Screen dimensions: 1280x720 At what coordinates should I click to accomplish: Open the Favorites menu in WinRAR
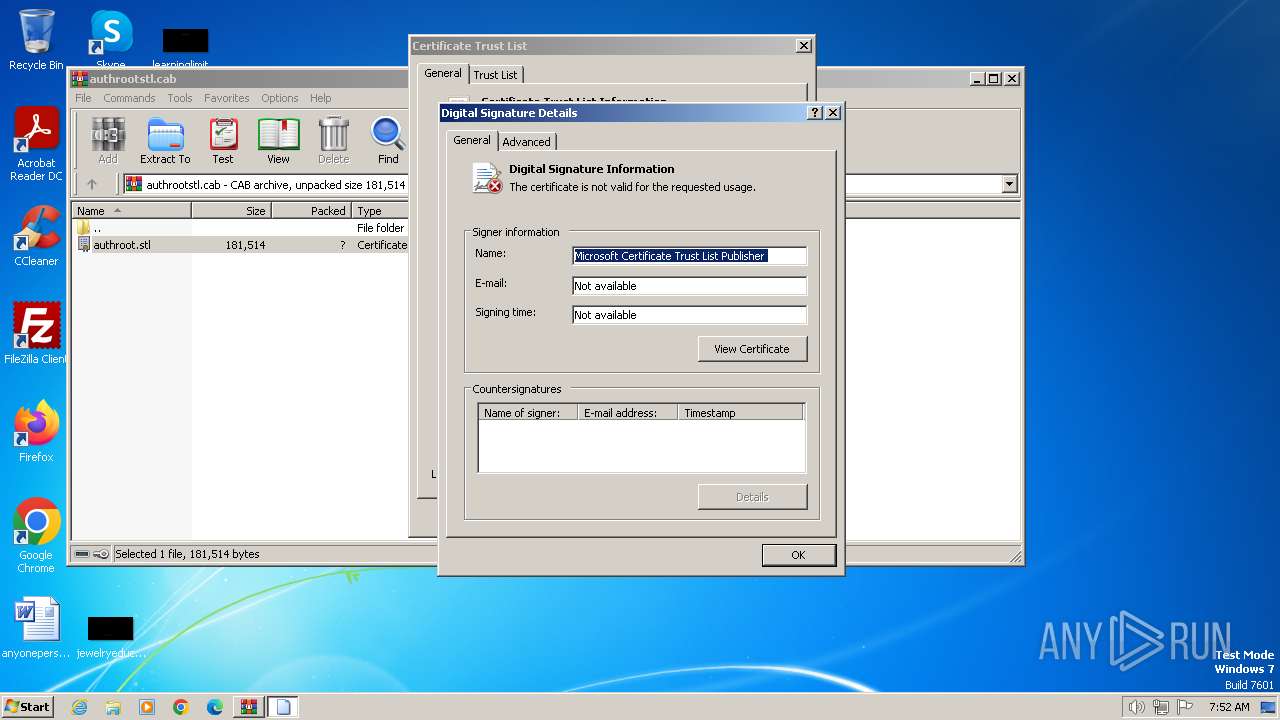[x=227, y=98]
